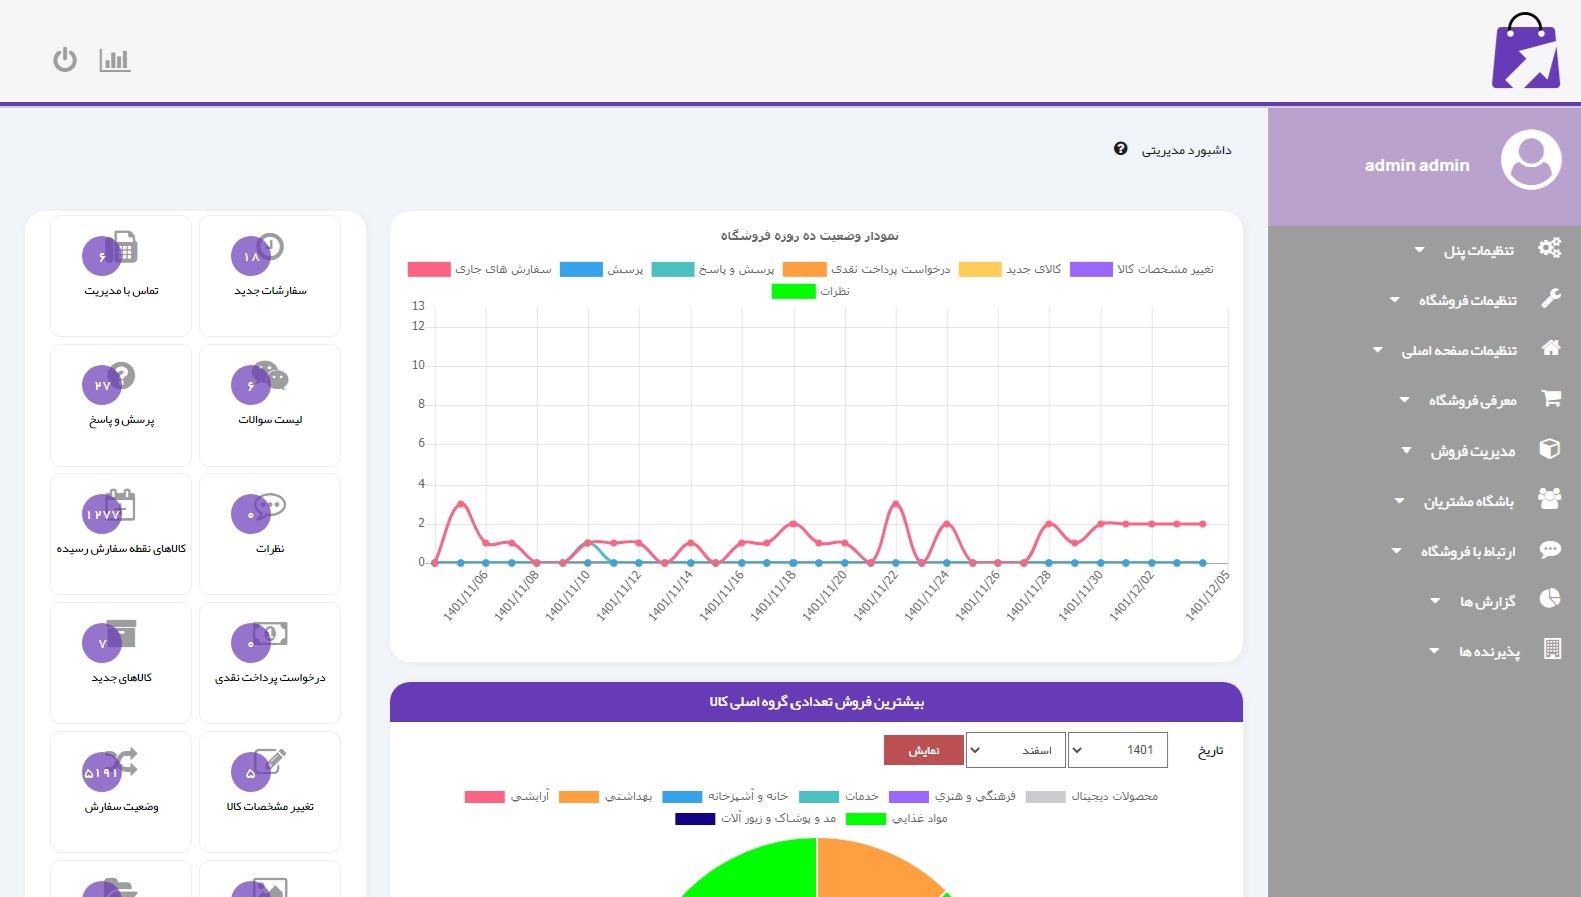Open the اسفند month dropdown
The height and width of the screenshot is (897, 1581).
pyautogui.click(x=1014, y=750)
